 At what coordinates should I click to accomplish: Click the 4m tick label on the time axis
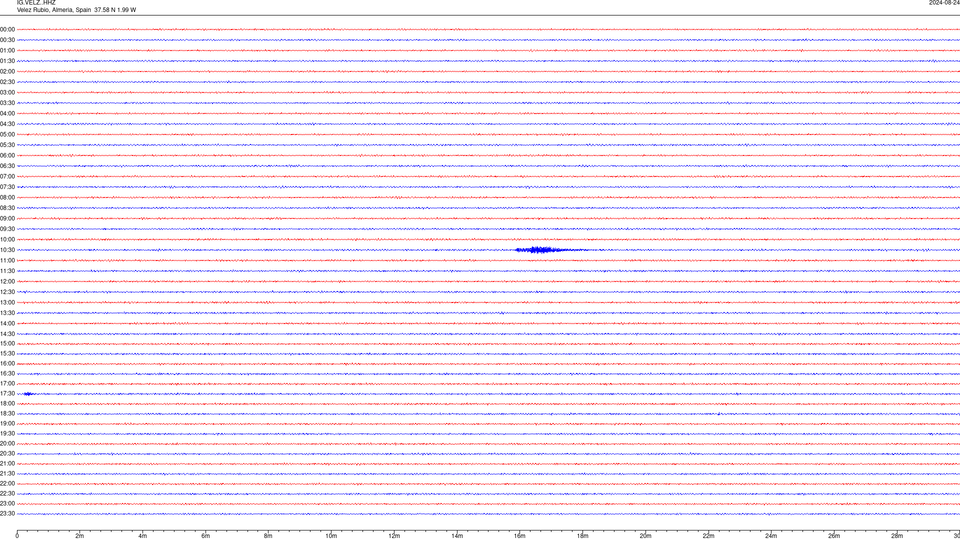pos(143,536)
